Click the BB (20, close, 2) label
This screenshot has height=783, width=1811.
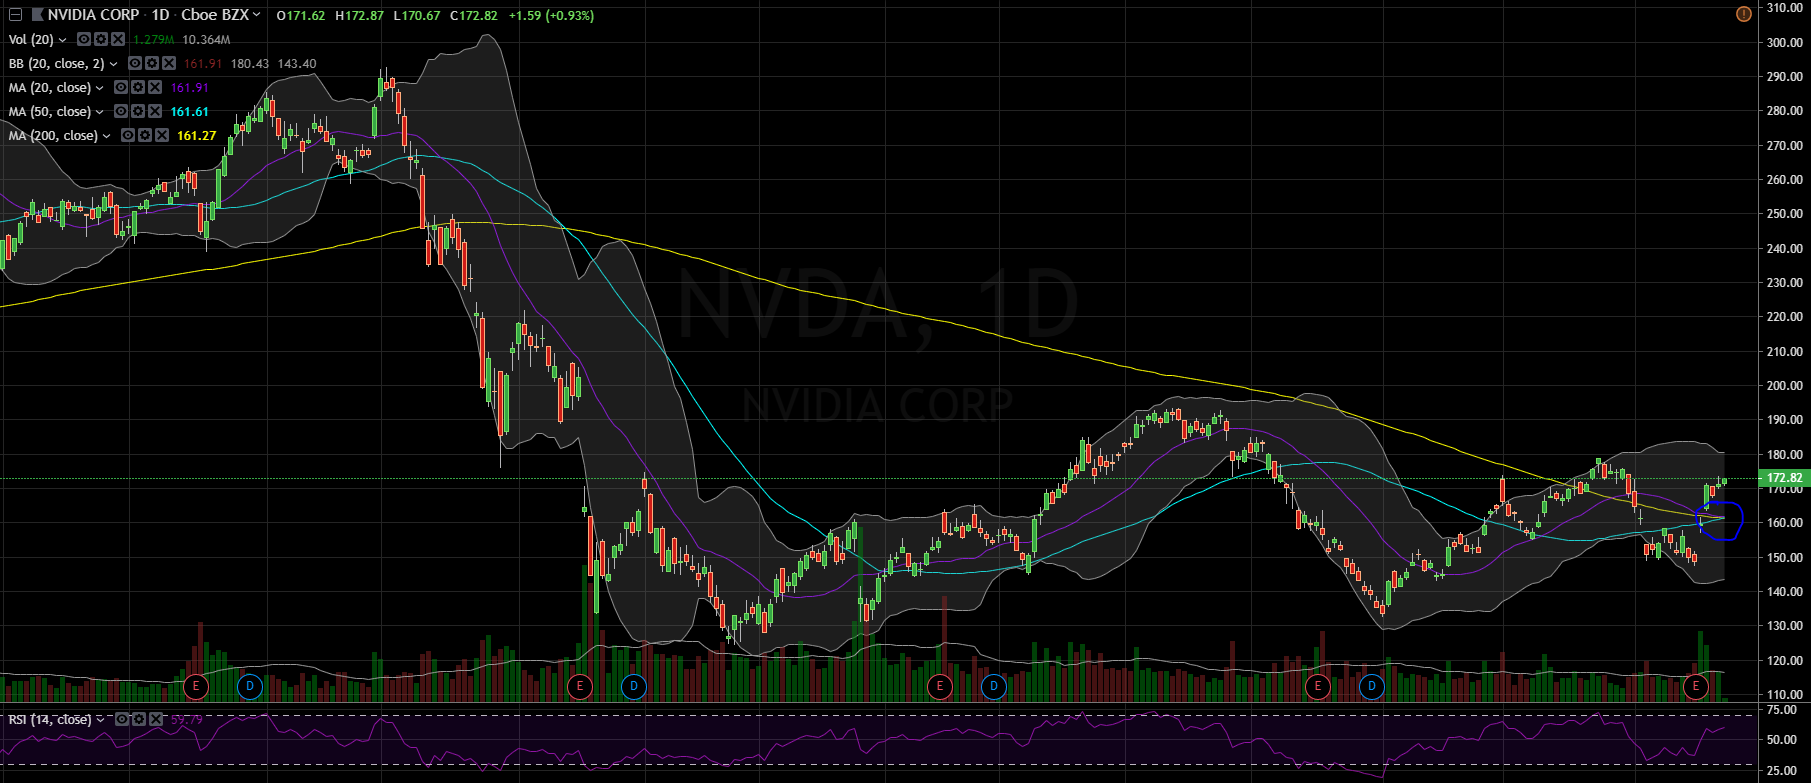click(56, 64)
